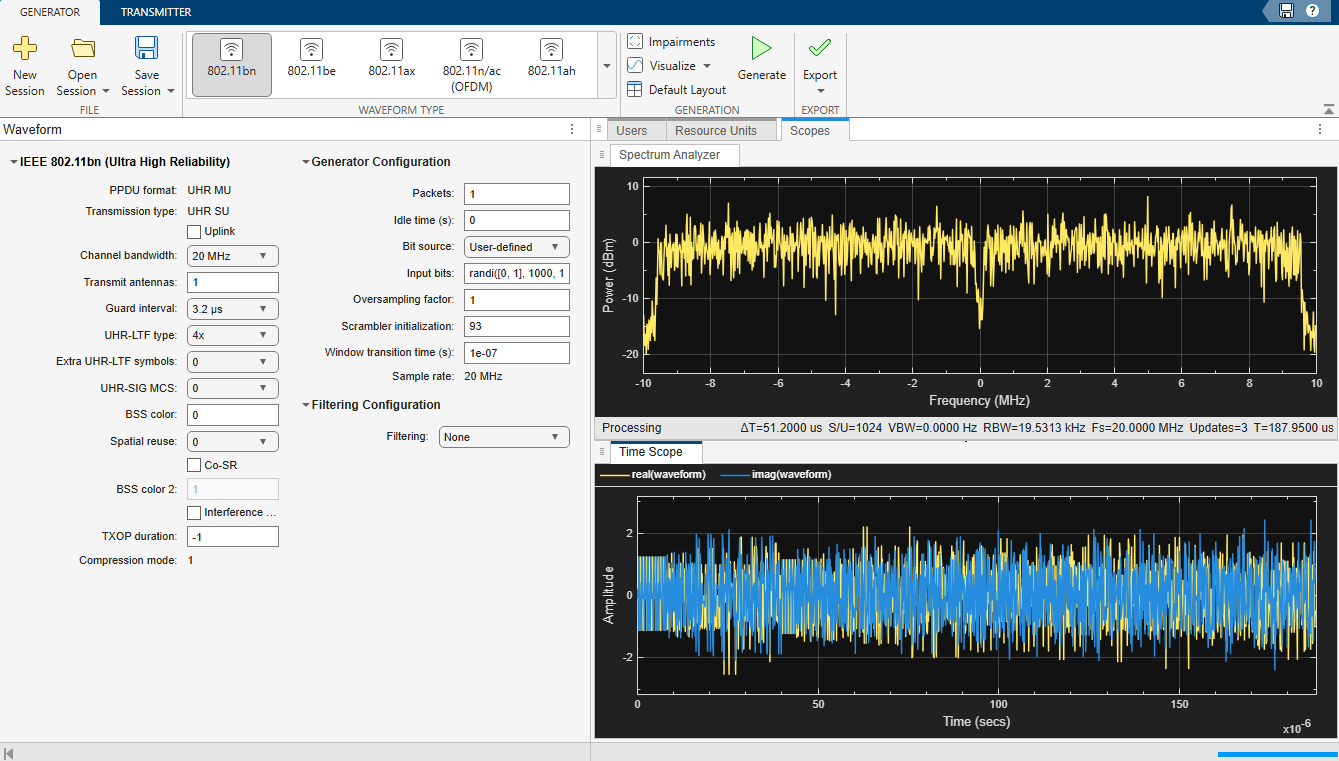Click the save icon in the title bar
The image size is (1339, 761).
[1286, 11]
